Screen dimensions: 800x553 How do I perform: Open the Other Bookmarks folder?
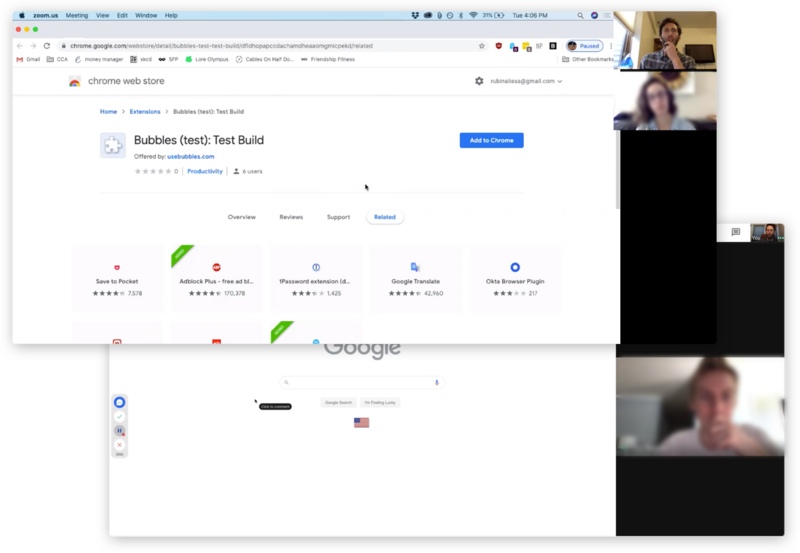click(x=588, y=60)
